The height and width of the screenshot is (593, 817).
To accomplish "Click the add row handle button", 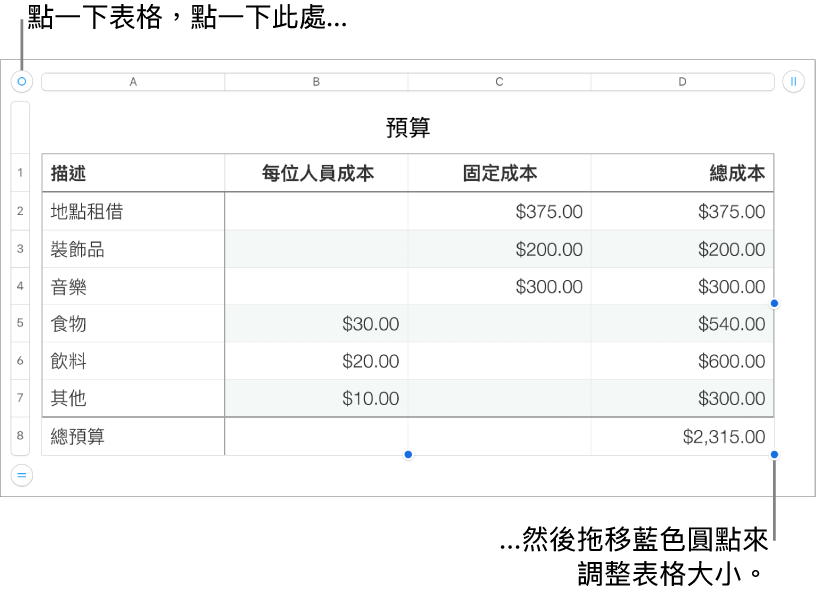I will click(x=21, y=475).
